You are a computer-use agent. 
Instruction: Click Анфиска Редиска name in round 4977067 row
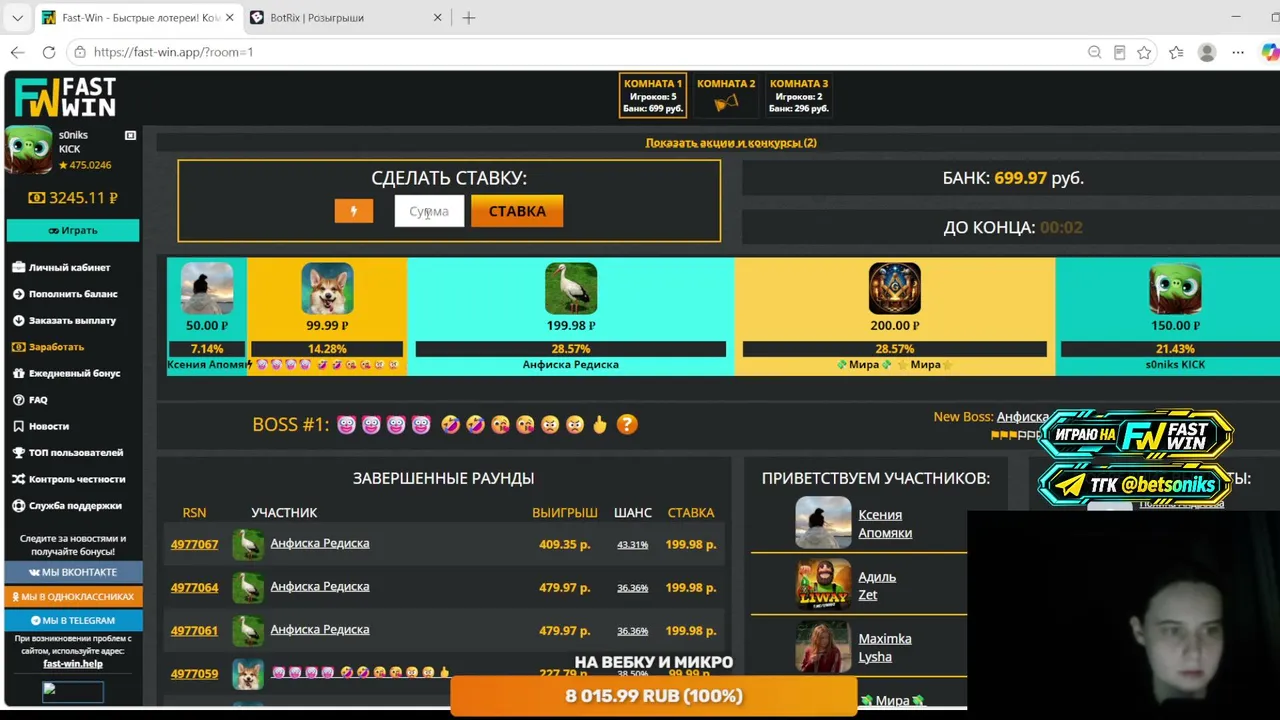(x=320, y=543)
